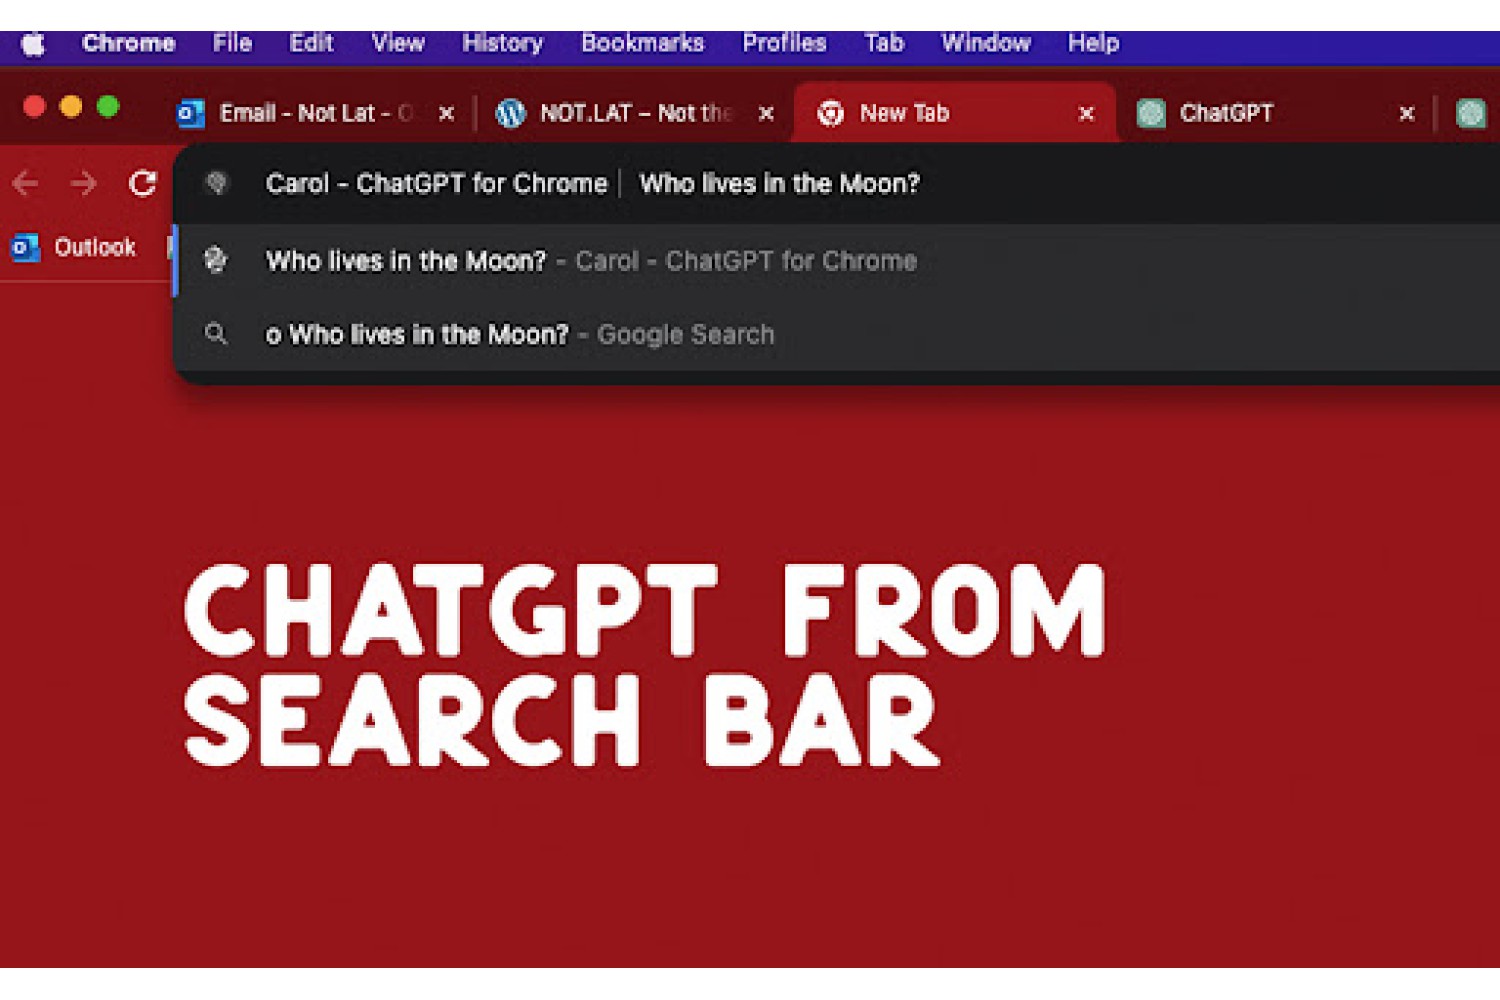
Task: Close the NOT.LAT tab
Action: point(766,114)
